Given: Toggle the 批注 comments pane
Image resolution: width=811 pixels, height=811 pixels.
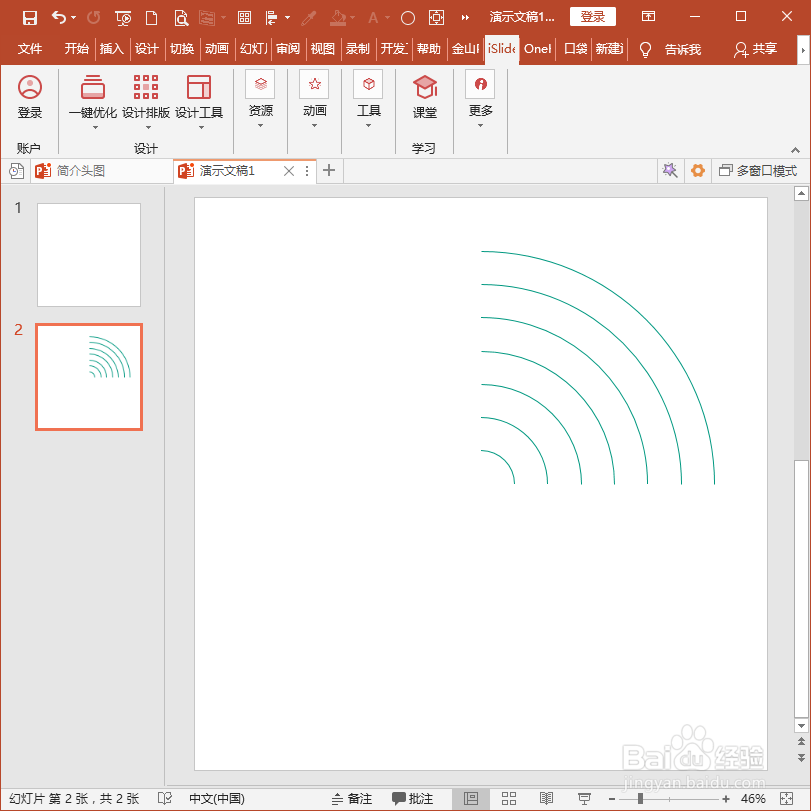Looking at the screenshot, I should click(x=412, y=799).
